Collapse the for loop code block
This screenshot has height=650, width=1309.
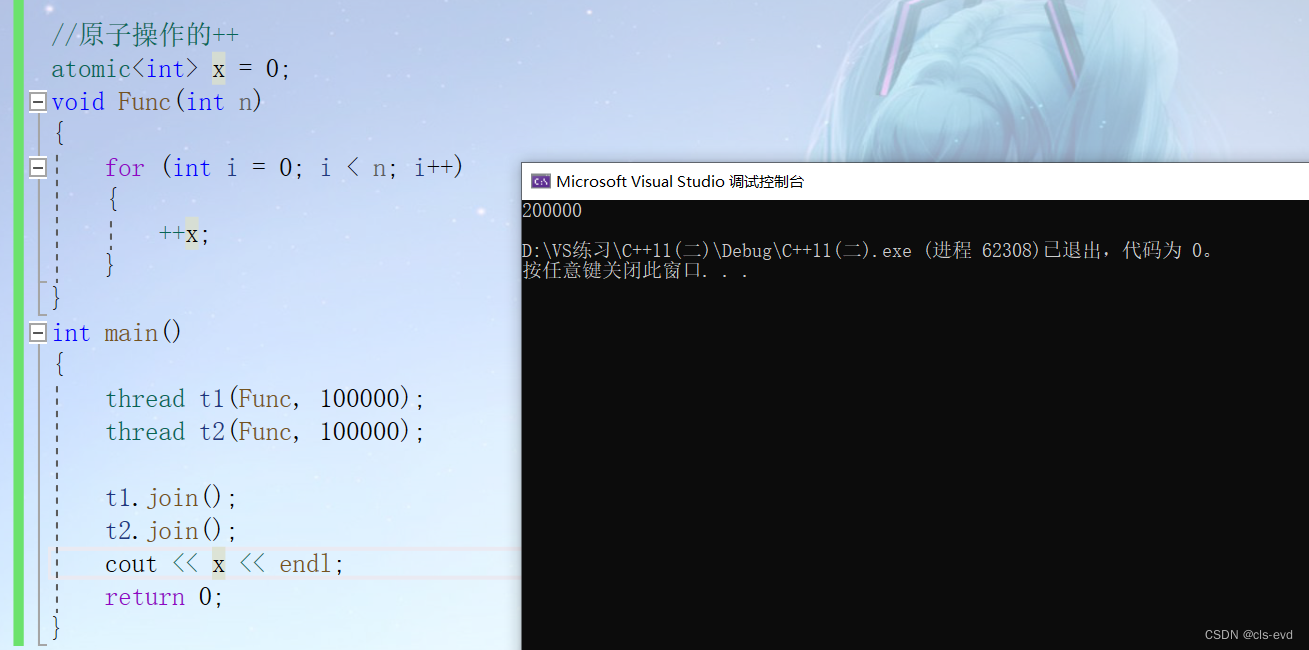[x=38, y=168]
